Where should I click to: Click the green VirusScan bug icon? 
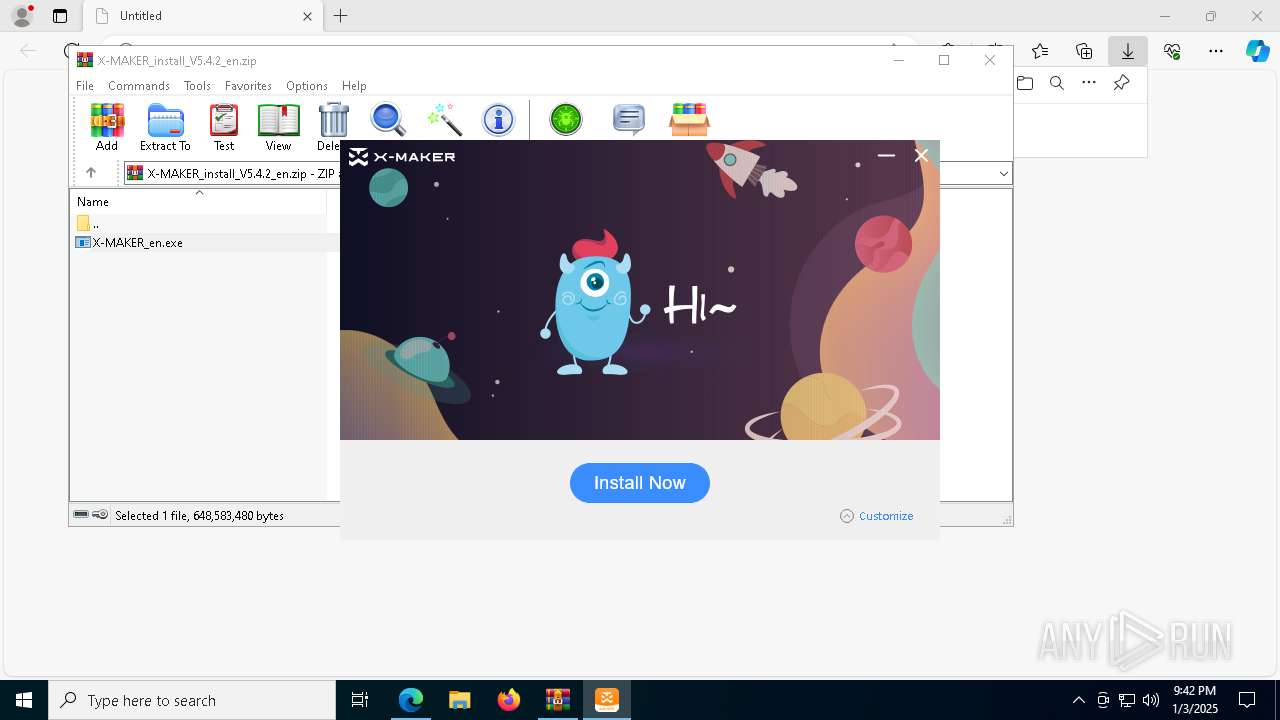tap(566, 119)
